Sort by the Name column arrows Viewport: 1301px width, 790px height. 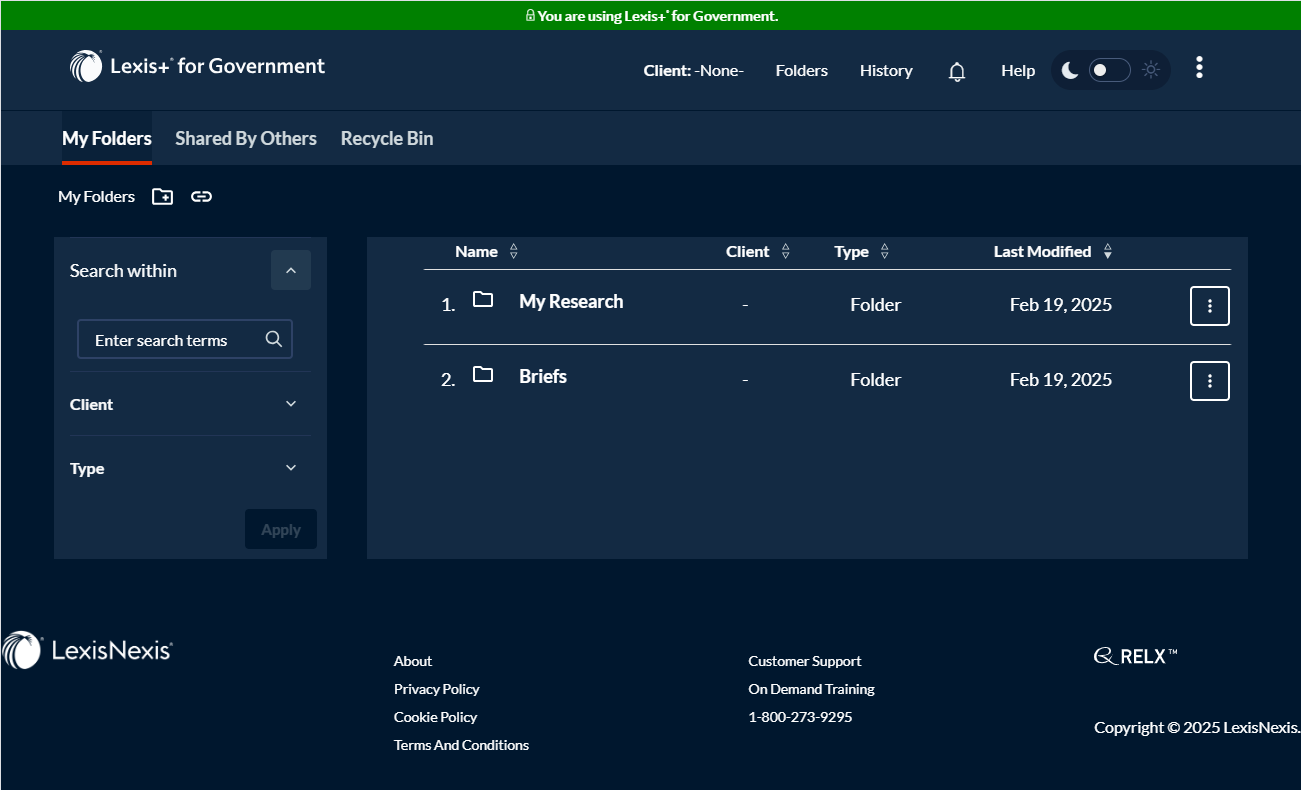click(x=514, y=252)
